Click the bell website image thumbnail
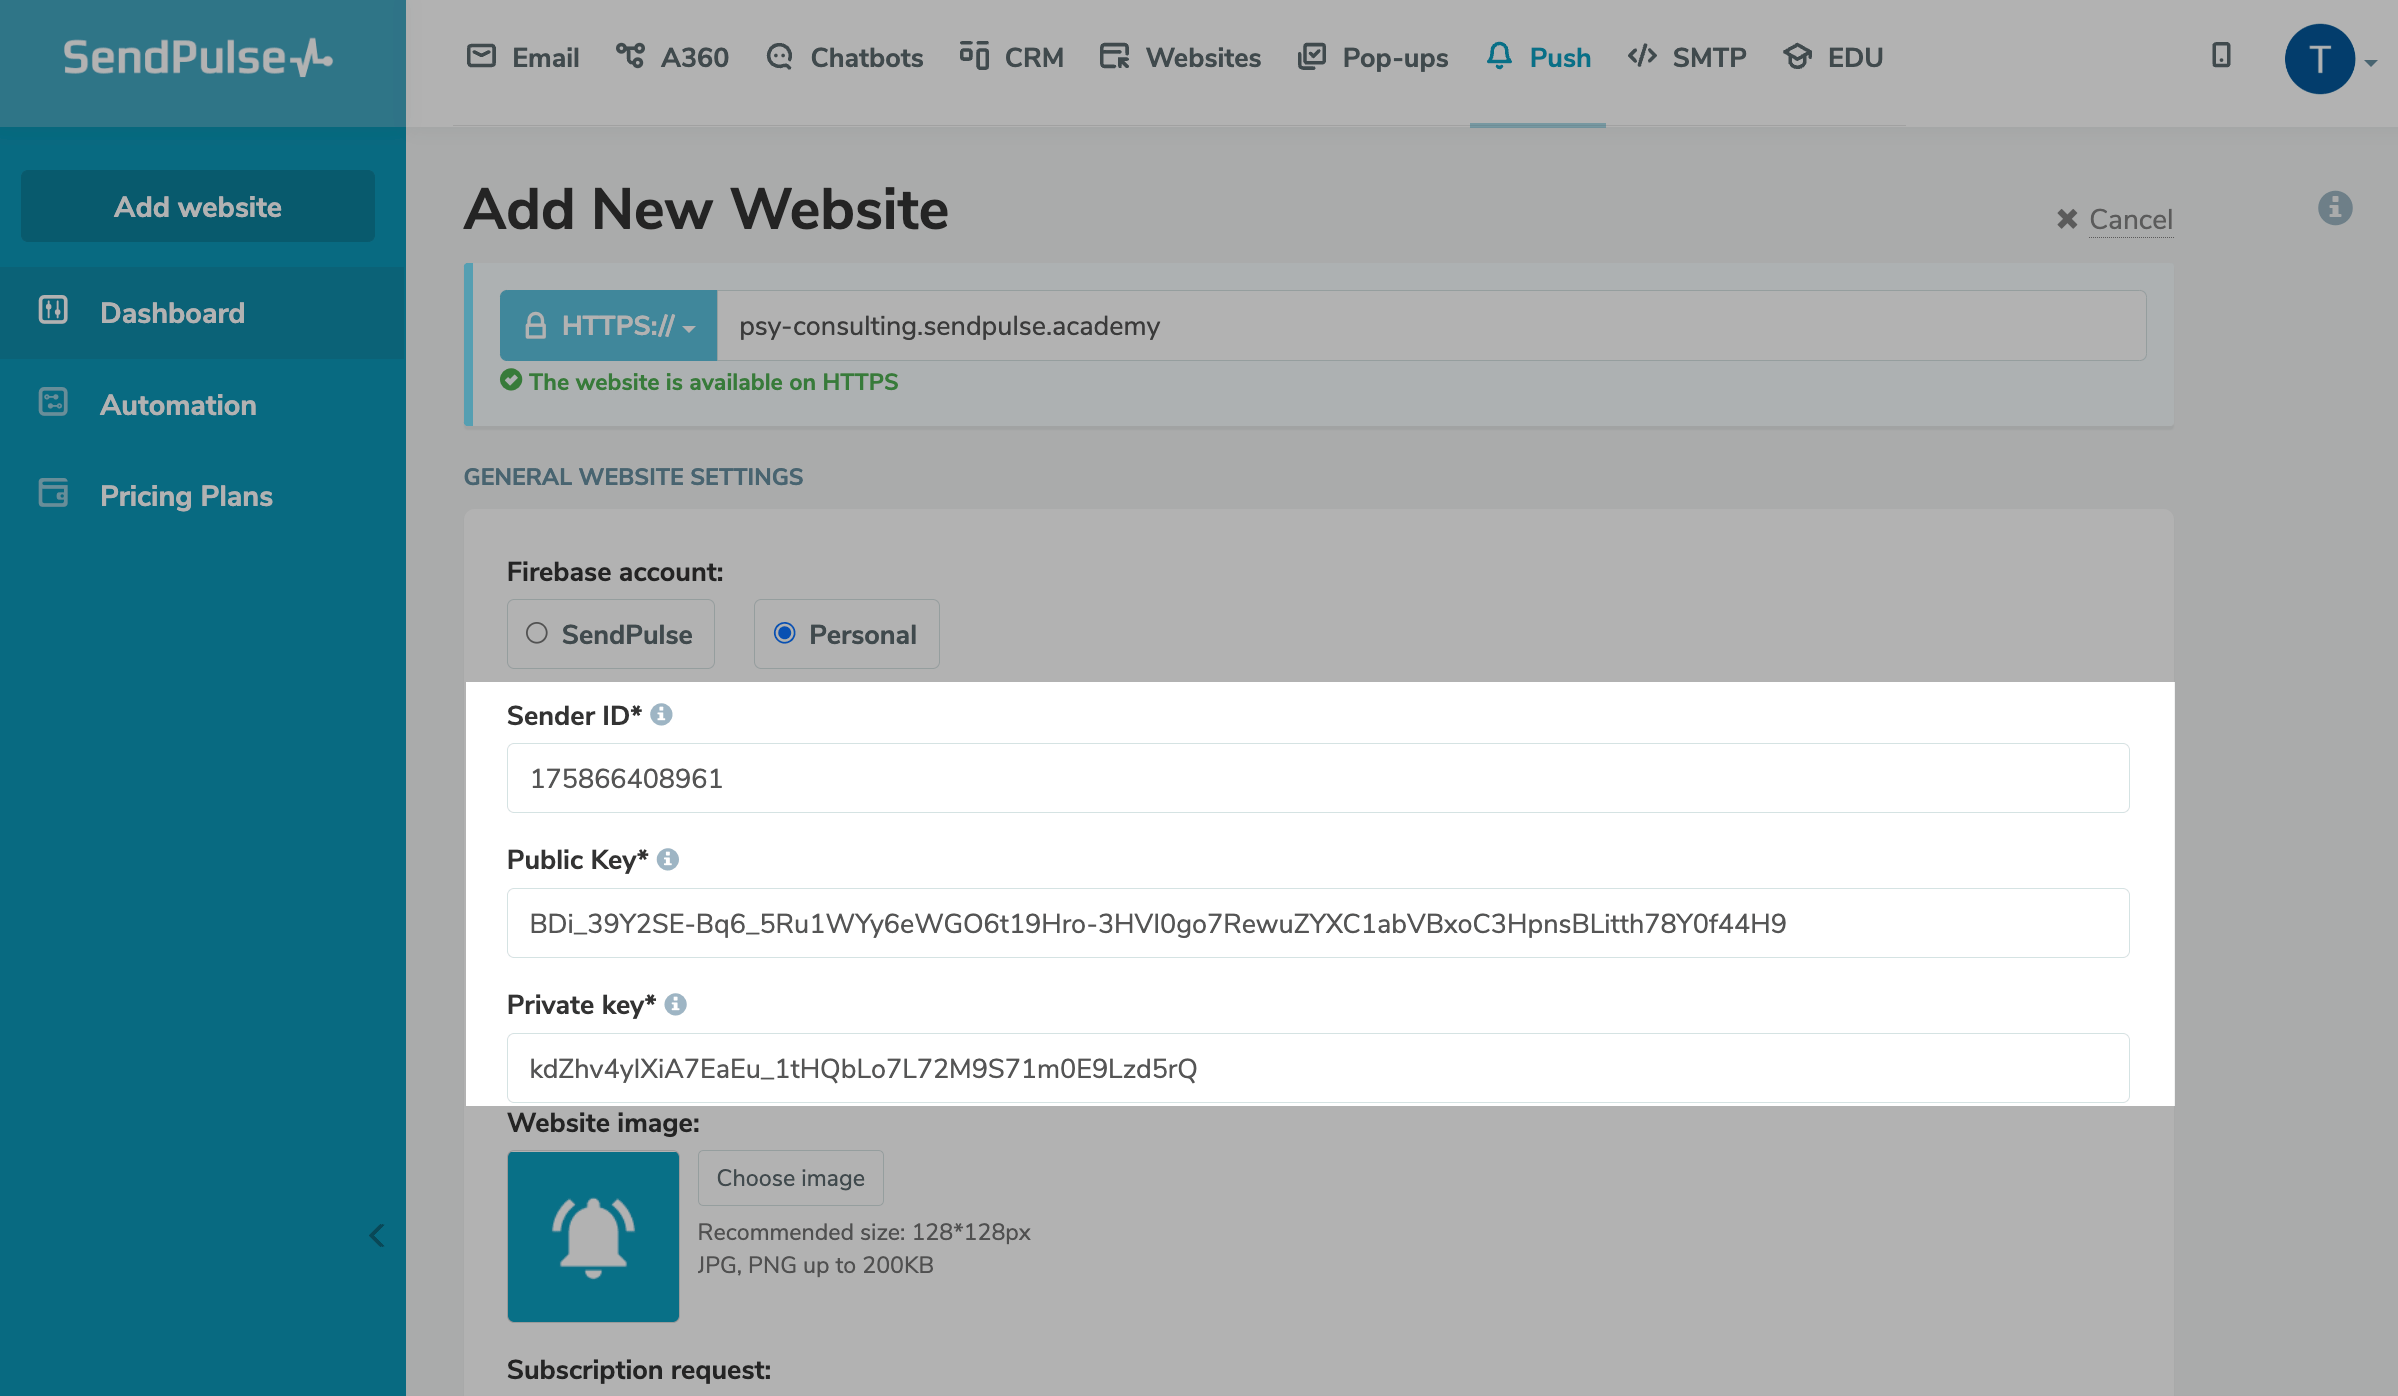2398x1396 pixels. point(593,1236)
